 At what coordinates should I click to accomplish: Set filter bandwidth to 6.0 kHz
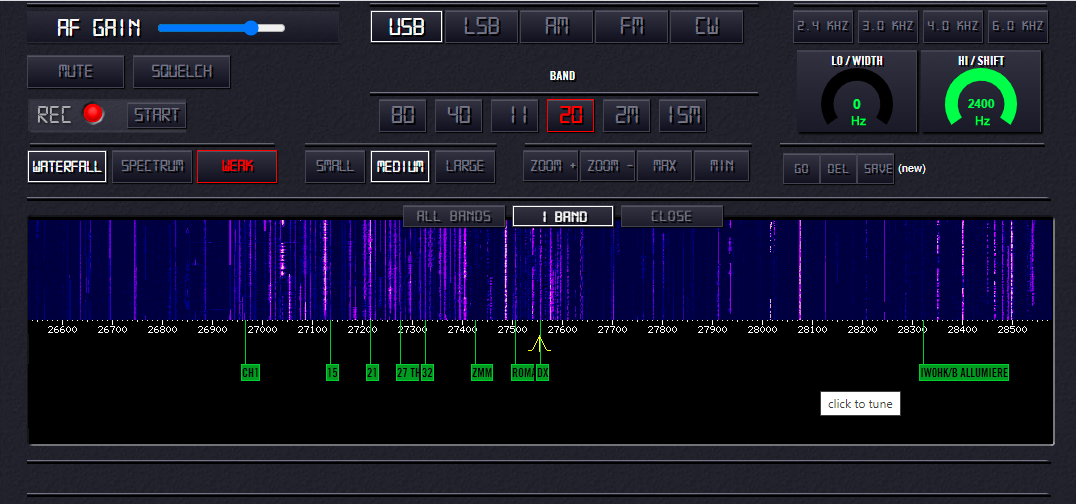[x=1018, y=27]
